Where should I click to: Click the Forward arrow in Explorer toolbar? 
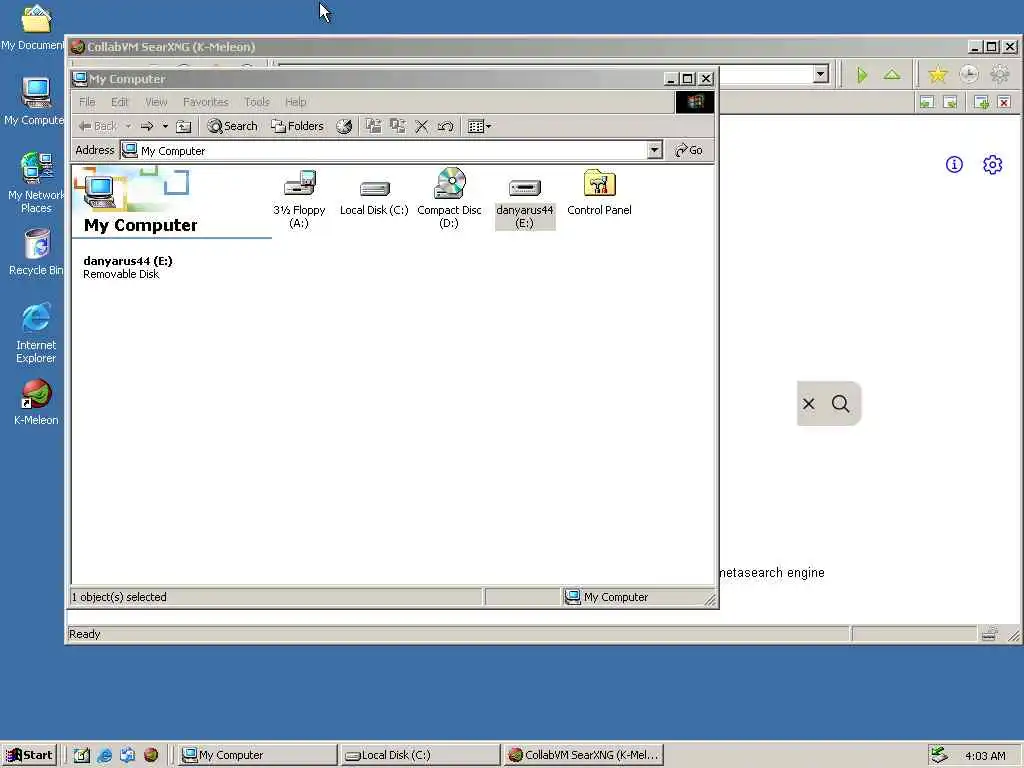click(147, 126)
